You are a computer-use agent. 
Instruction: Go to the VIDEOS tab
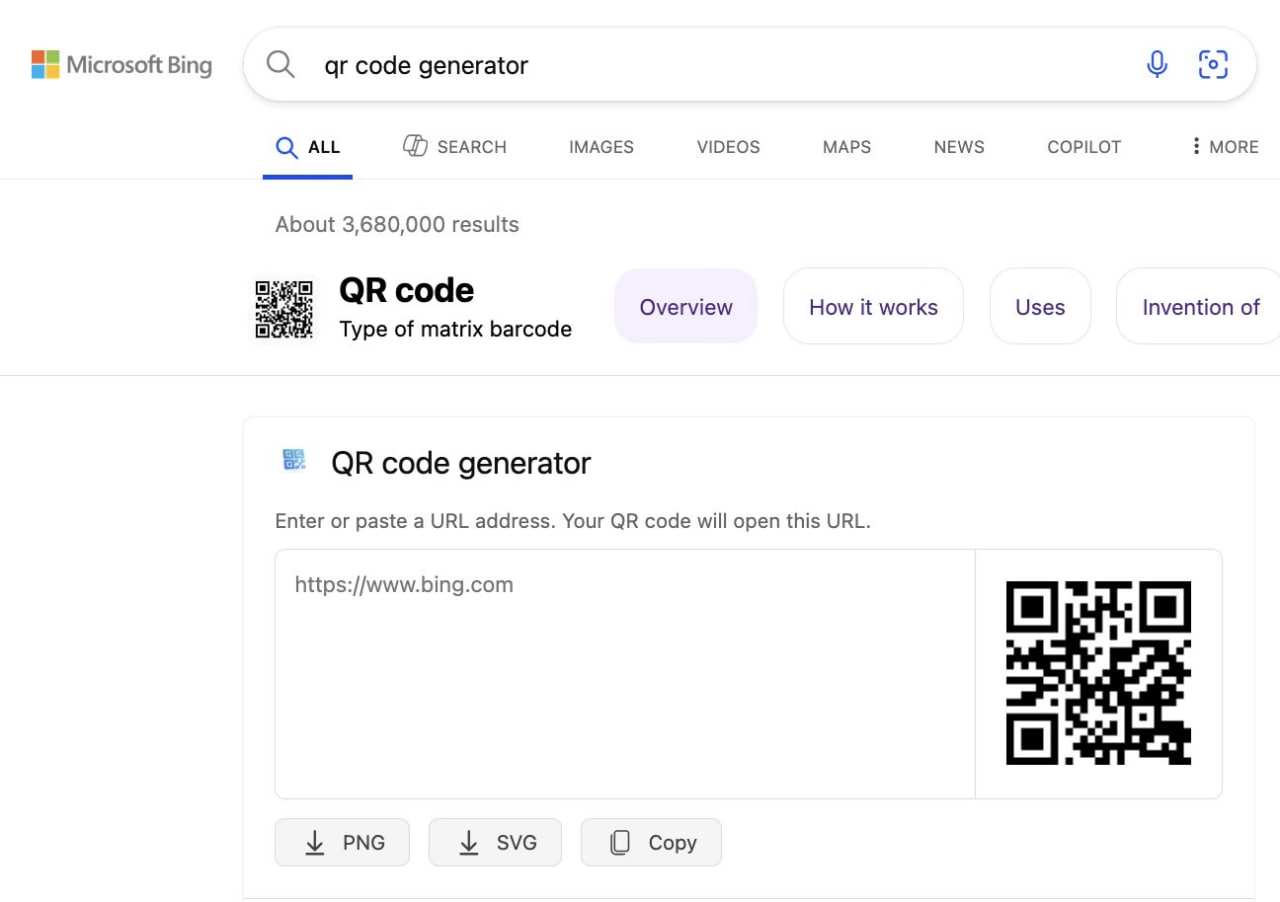[728, 147]
